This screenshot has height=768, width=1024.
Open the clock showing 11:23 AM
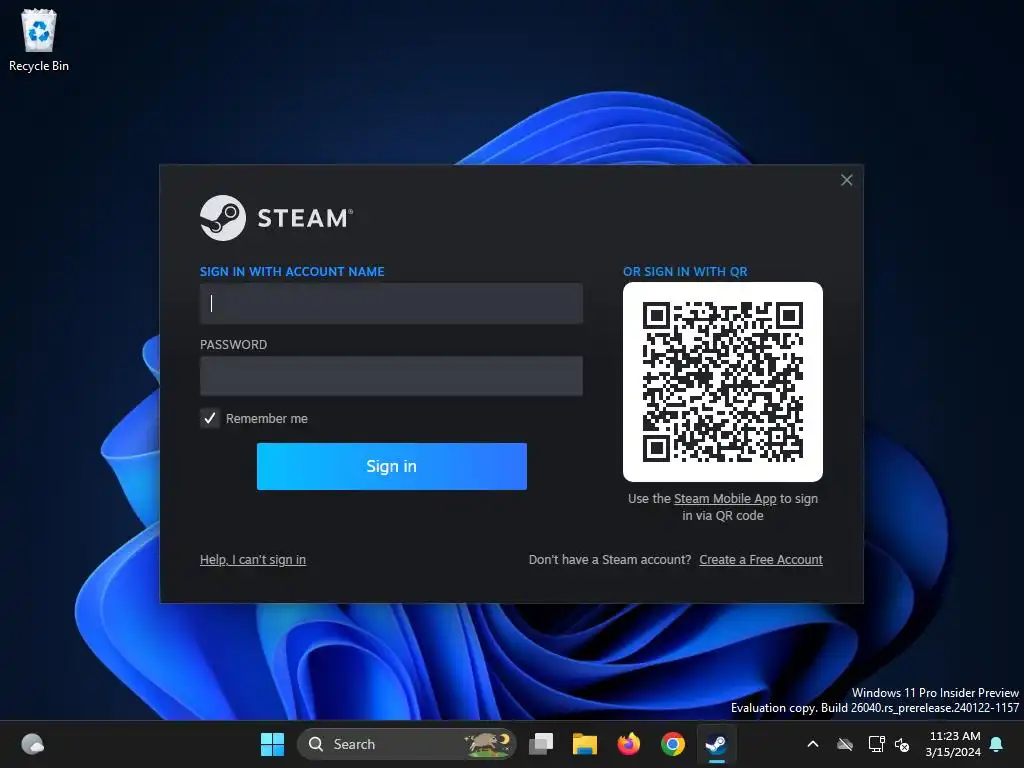pyautogui.click(x=953, y=744)
